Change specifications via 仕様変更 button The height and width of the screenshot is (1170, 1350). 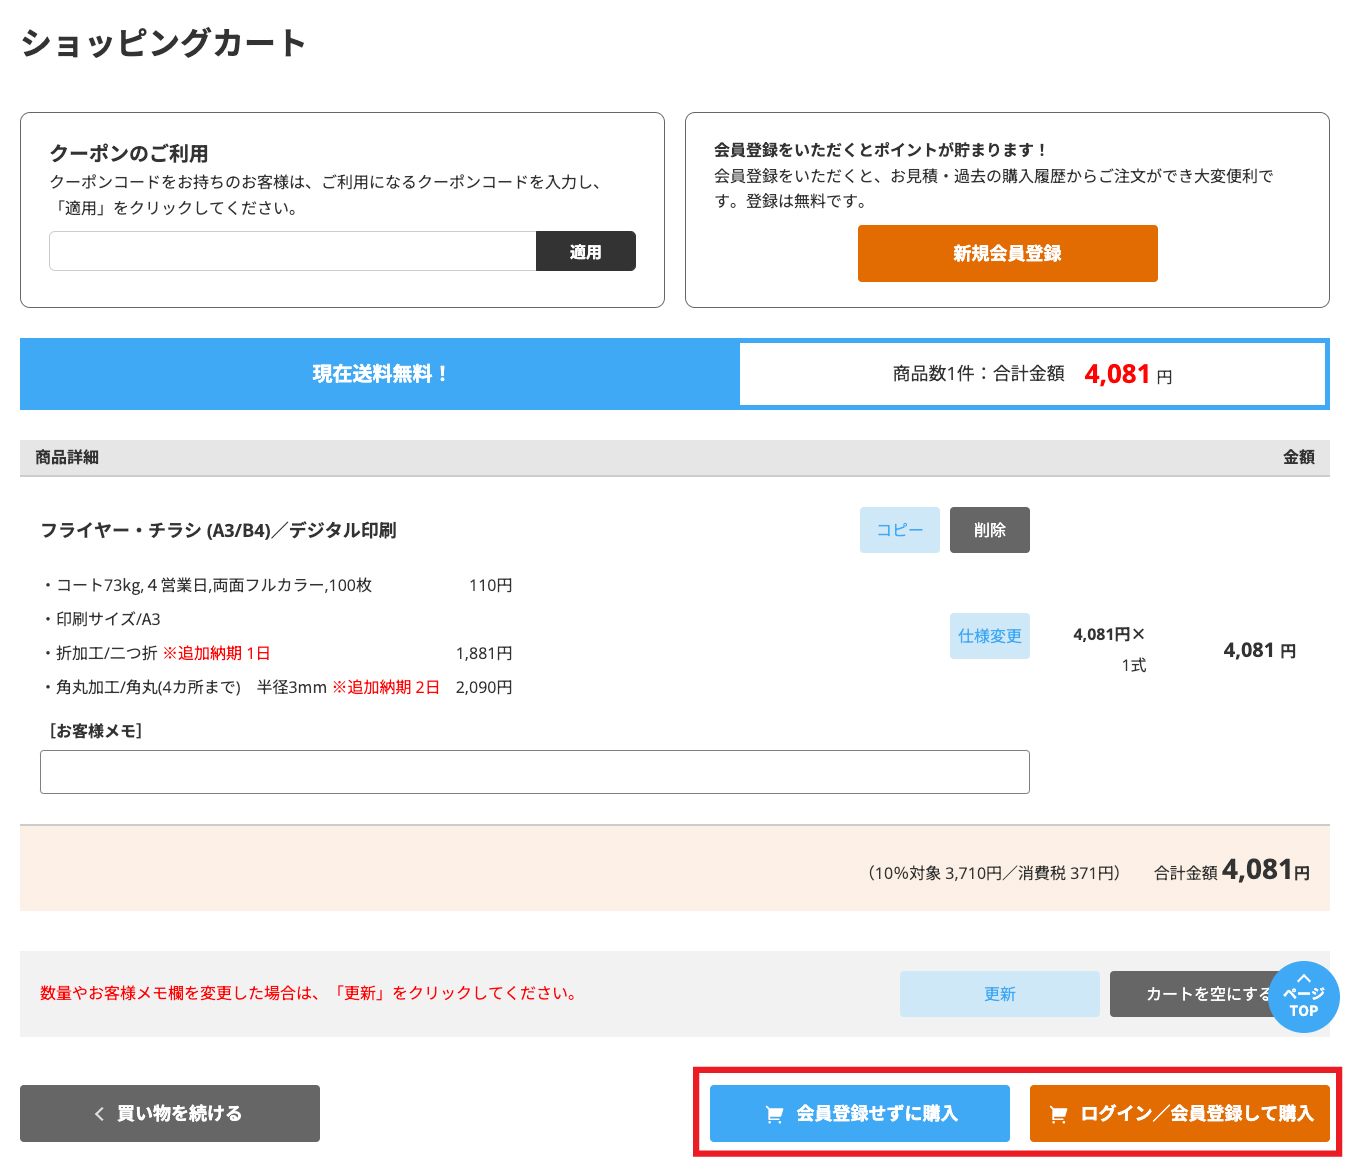(x=990, y=636)
